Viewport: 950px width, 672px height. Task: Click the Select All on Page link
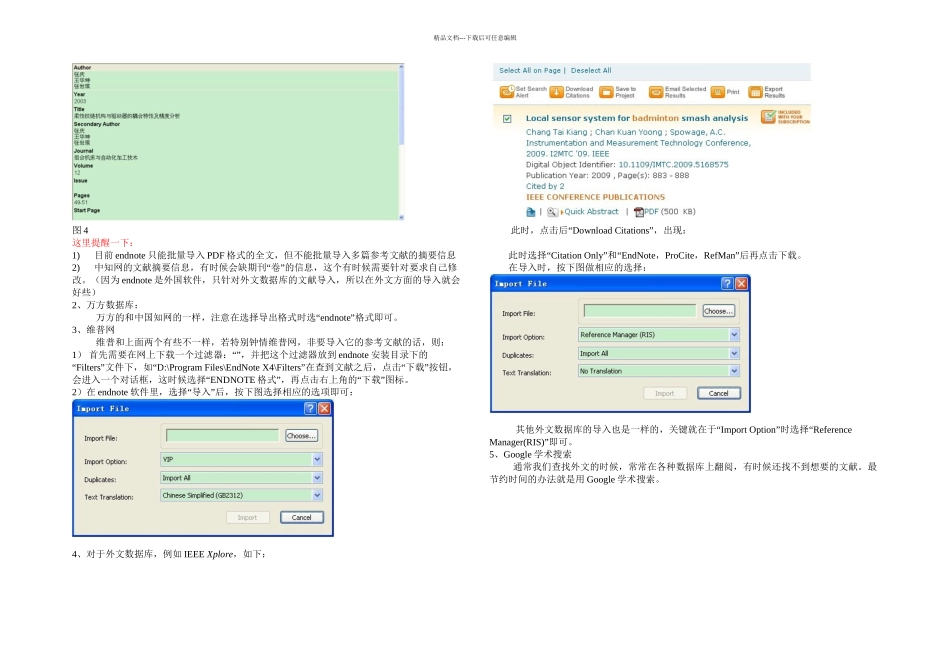click(530, 70)
